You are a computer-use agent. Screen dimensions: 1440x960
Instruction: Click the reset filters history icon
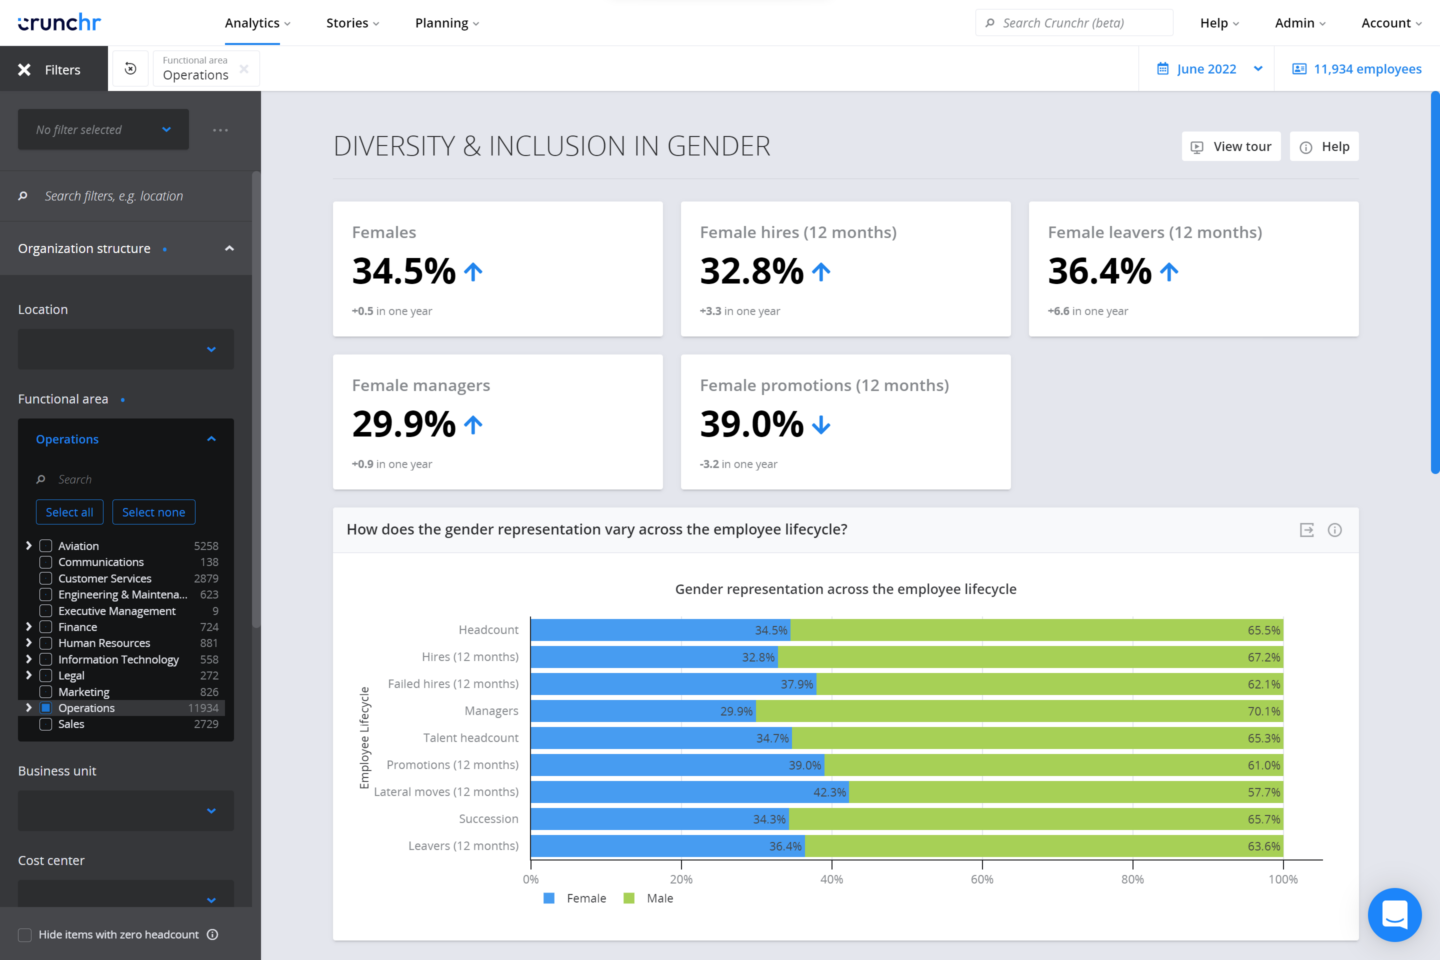[x=130, y=69]
